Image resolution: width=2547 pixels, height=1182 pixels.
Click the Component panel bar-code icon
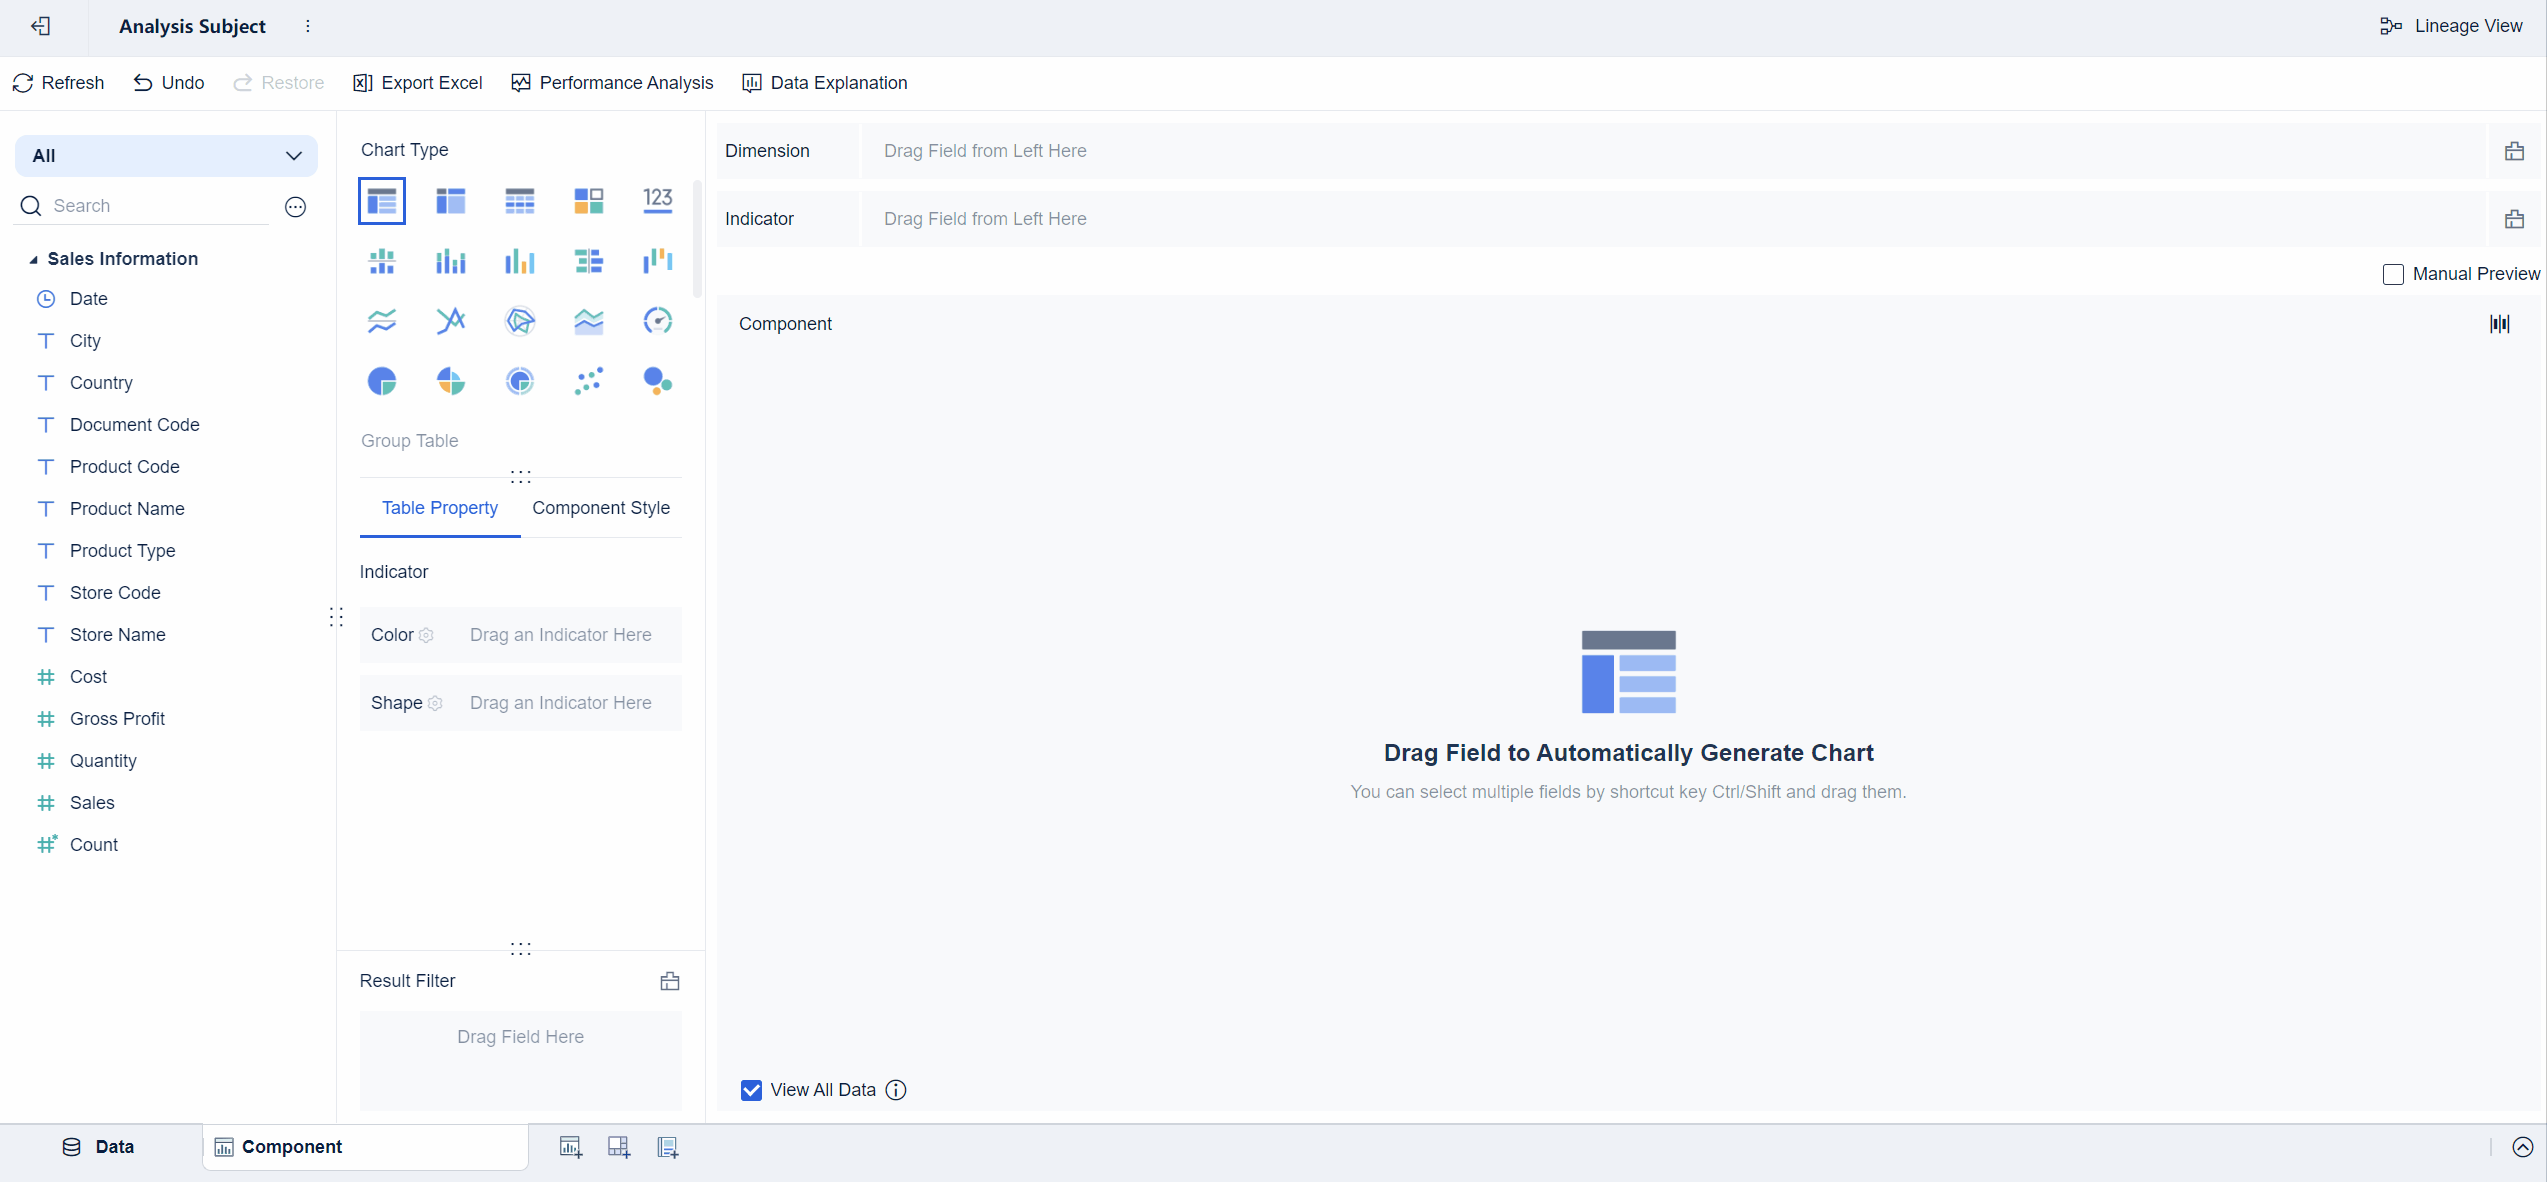[x=2499, y=323]
